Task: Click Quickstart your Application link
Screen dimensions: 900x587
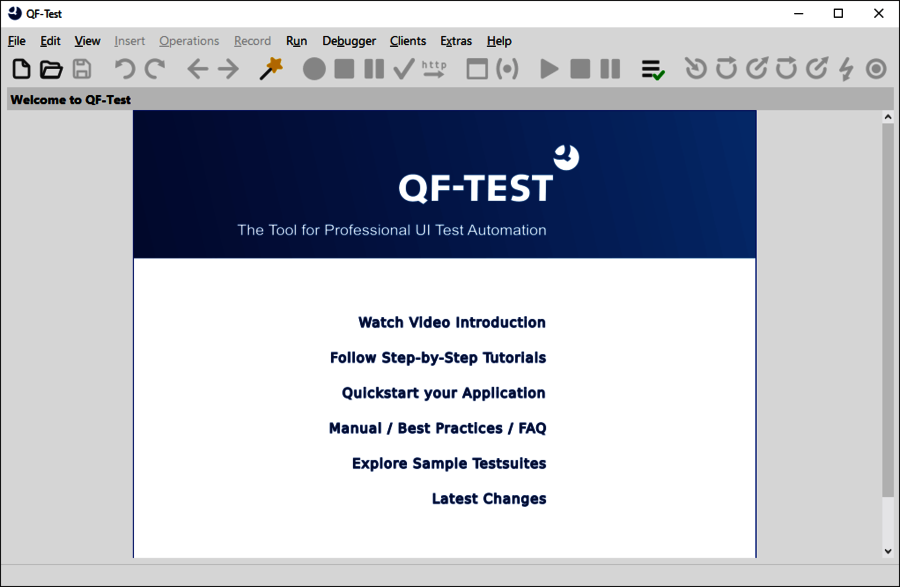Action: [x=444, y=393]
